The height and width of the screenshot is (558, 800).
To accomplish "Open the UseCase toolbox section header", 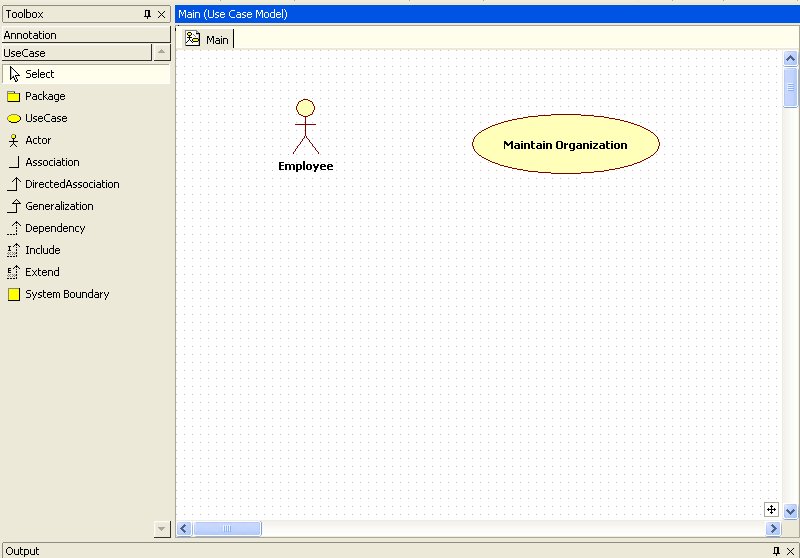I will [x=77, y=53].
